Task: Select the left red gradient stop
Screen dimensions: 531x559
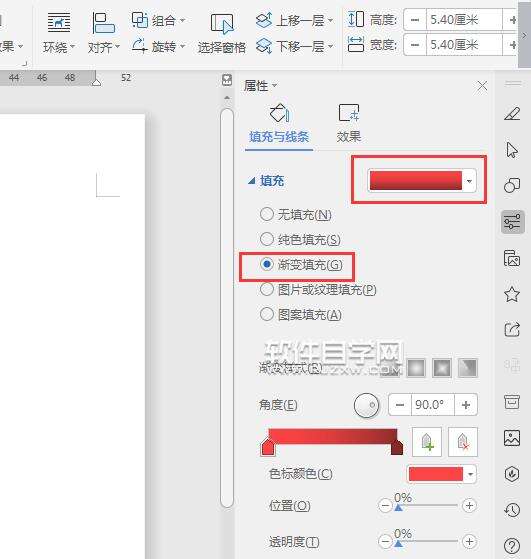Action: [x=268, y=448]
